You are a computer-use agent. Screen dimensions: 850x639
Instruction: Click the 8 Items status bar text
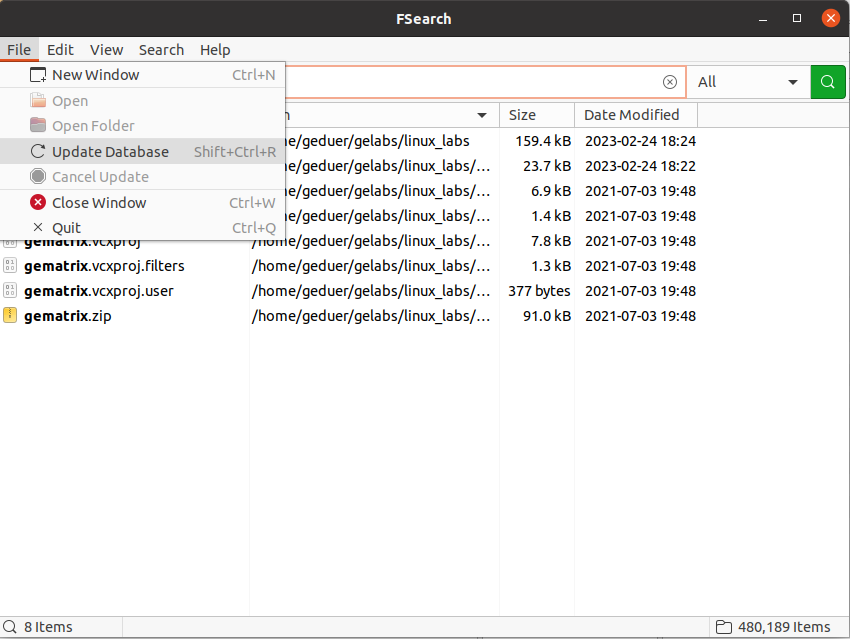48,627
